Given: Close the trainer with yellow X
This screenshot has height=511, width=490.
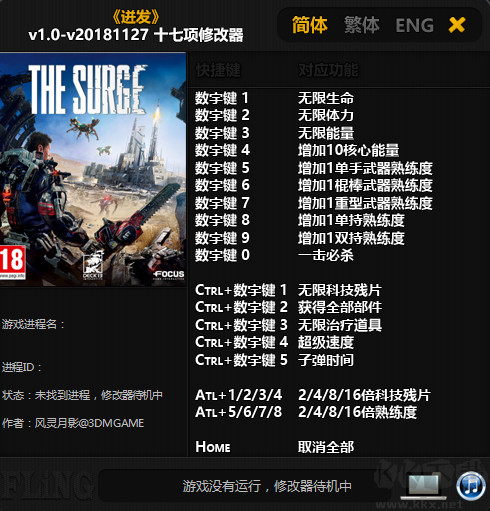Looking at the screenshot, I should pos(457,25).
